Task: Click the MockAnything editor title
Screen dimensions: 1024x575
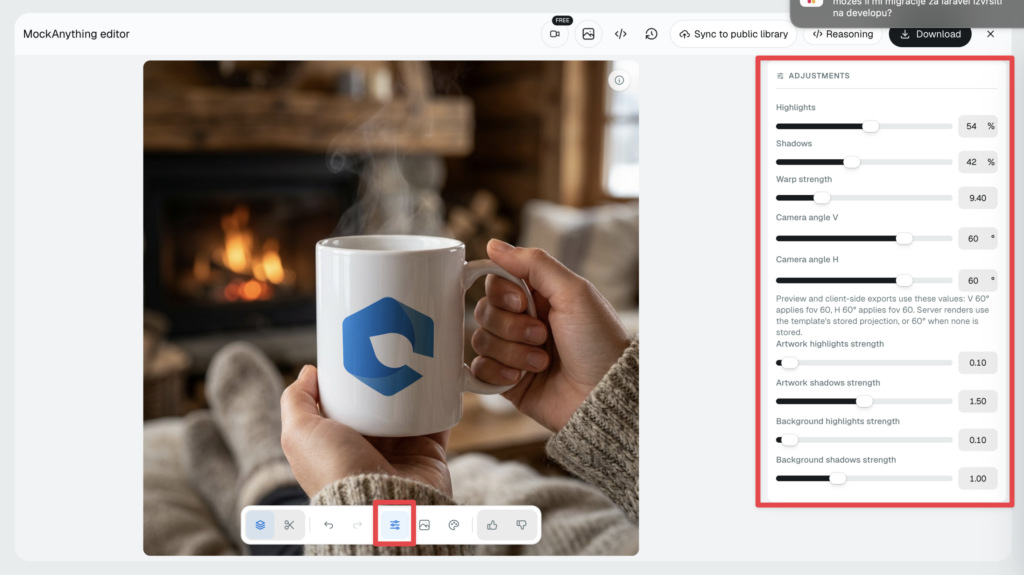Action: (76, 34)
